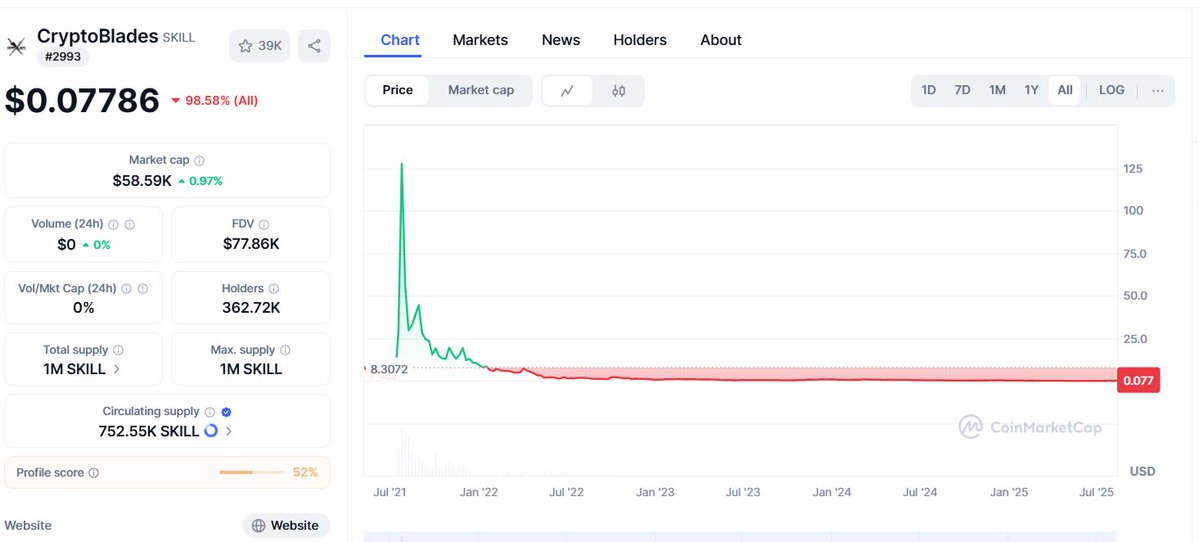Open the Total supply info icon
1199x542 pixels.
118,349
